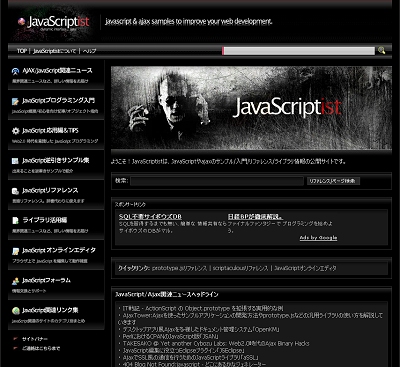Screen dimensions: 400x367
Task: Open AJAX/JavaScript関連ニュース antenna icon
Action: click(15, 71)
